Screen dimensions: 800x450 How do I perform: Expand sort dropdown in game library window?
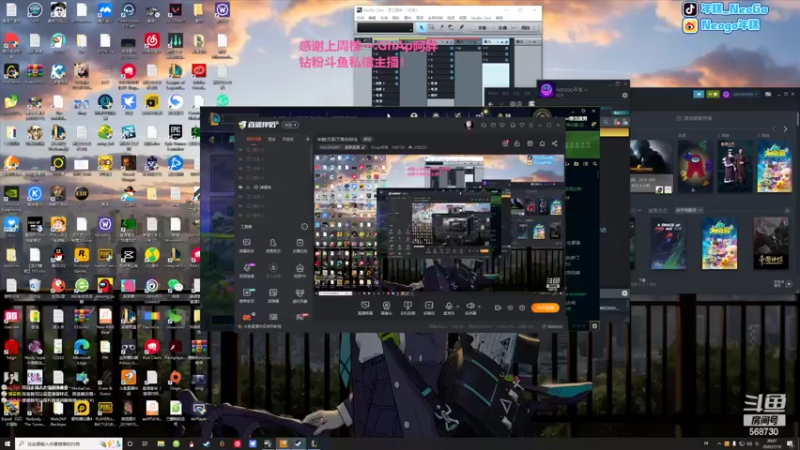tap(689, 210)
